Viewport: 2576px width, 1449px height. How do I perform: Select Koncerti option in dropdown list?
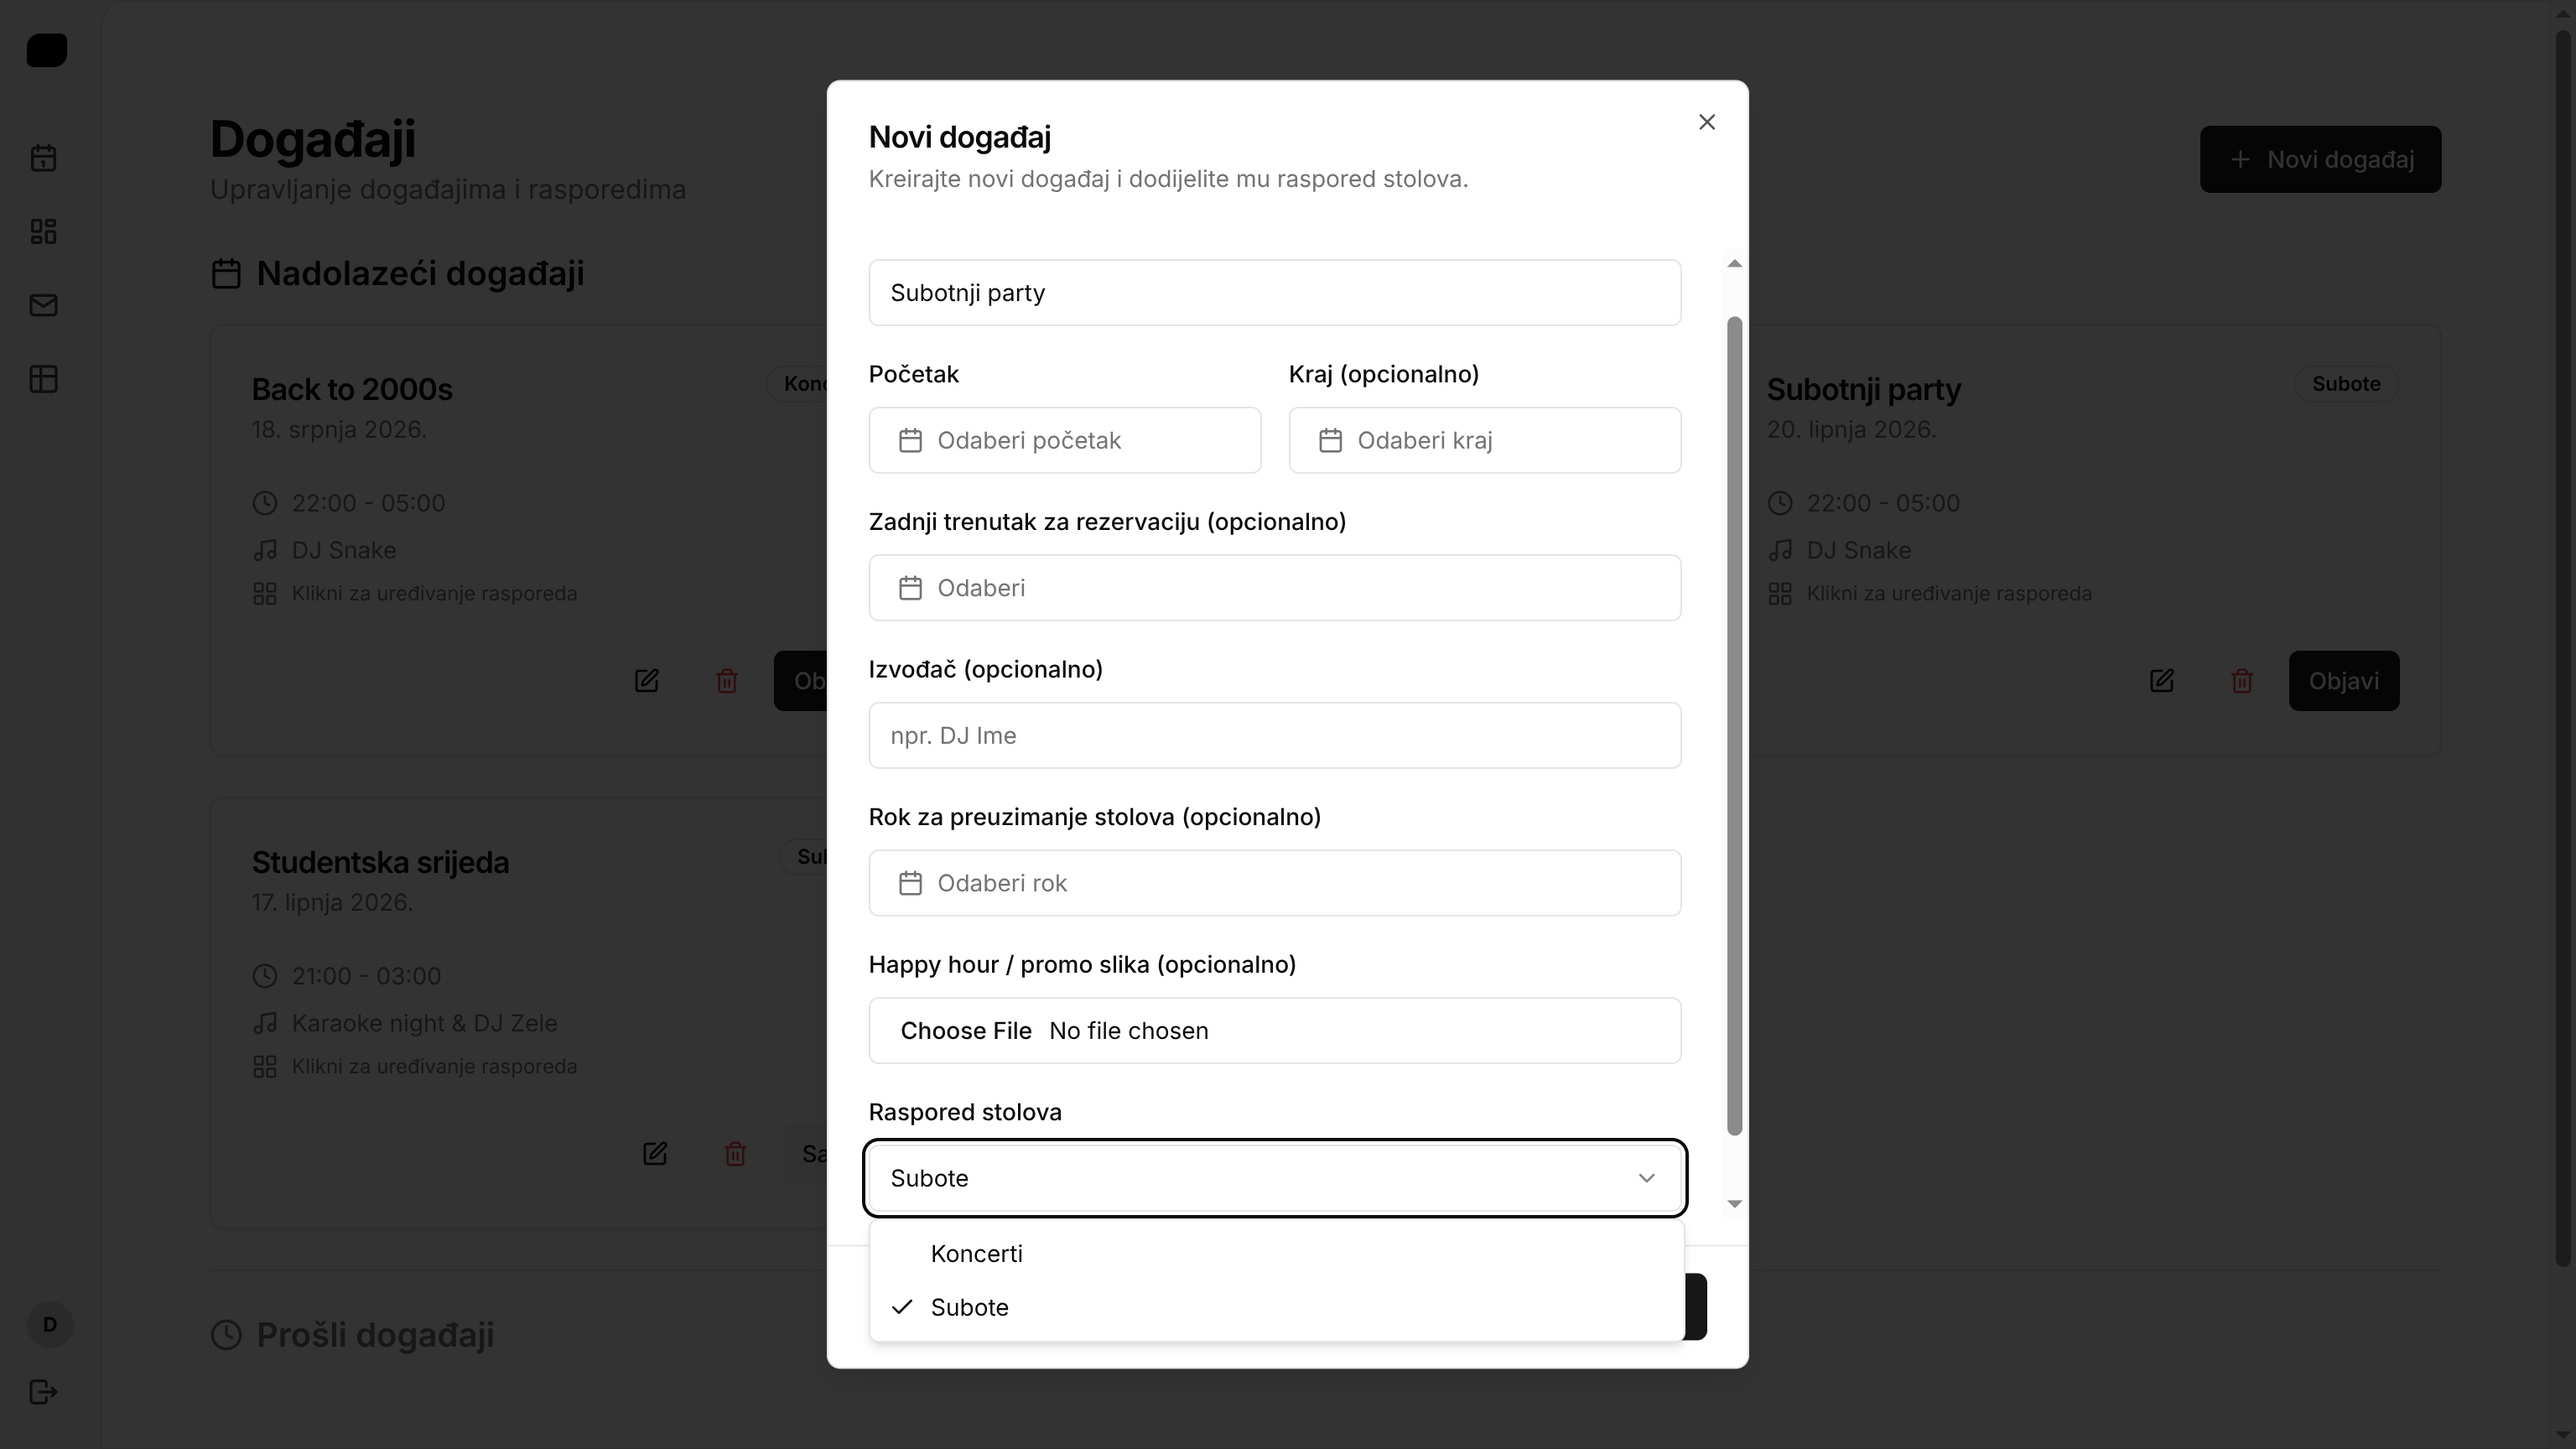(x=976, y=1254)
